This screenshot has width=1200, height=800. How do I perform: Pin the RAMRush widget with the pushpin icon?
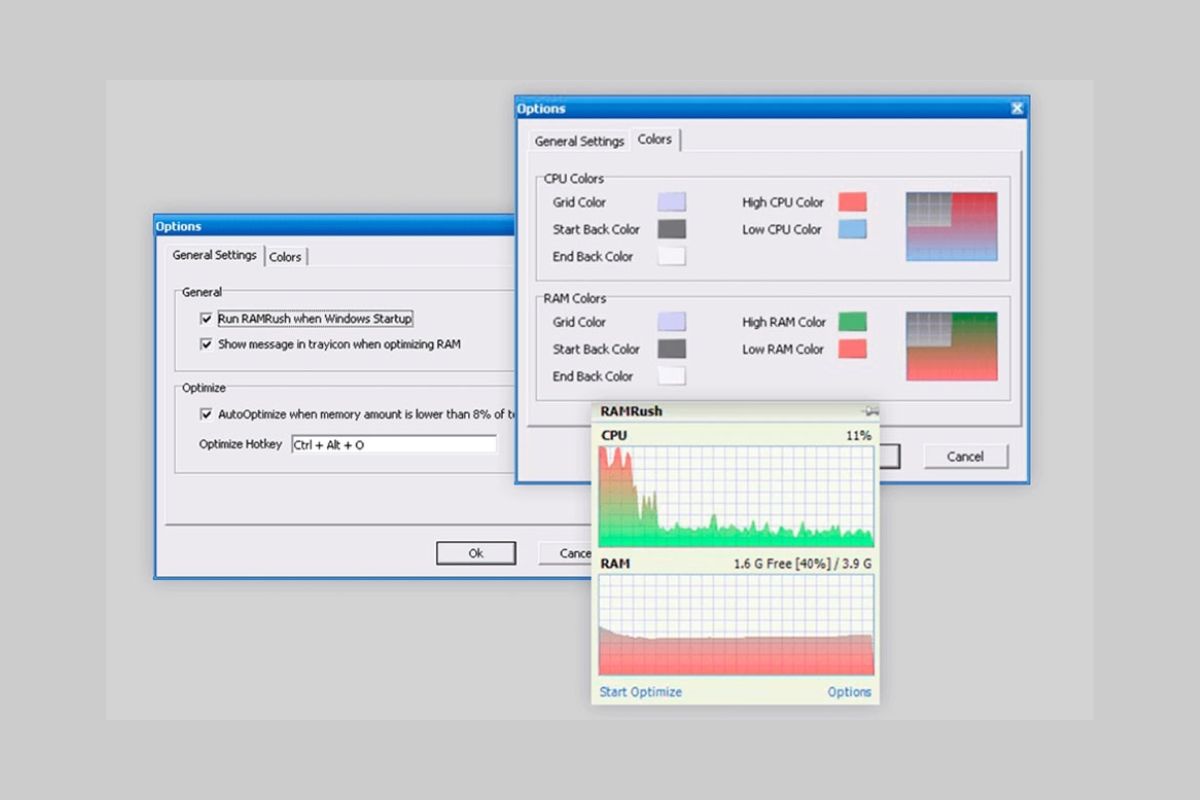point(870,411)
